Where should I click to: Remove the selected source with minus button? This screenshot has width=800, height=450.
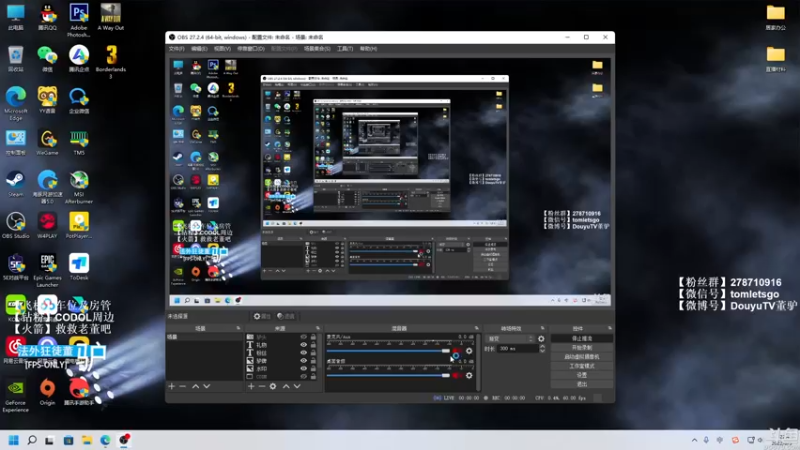pos(262,386)
